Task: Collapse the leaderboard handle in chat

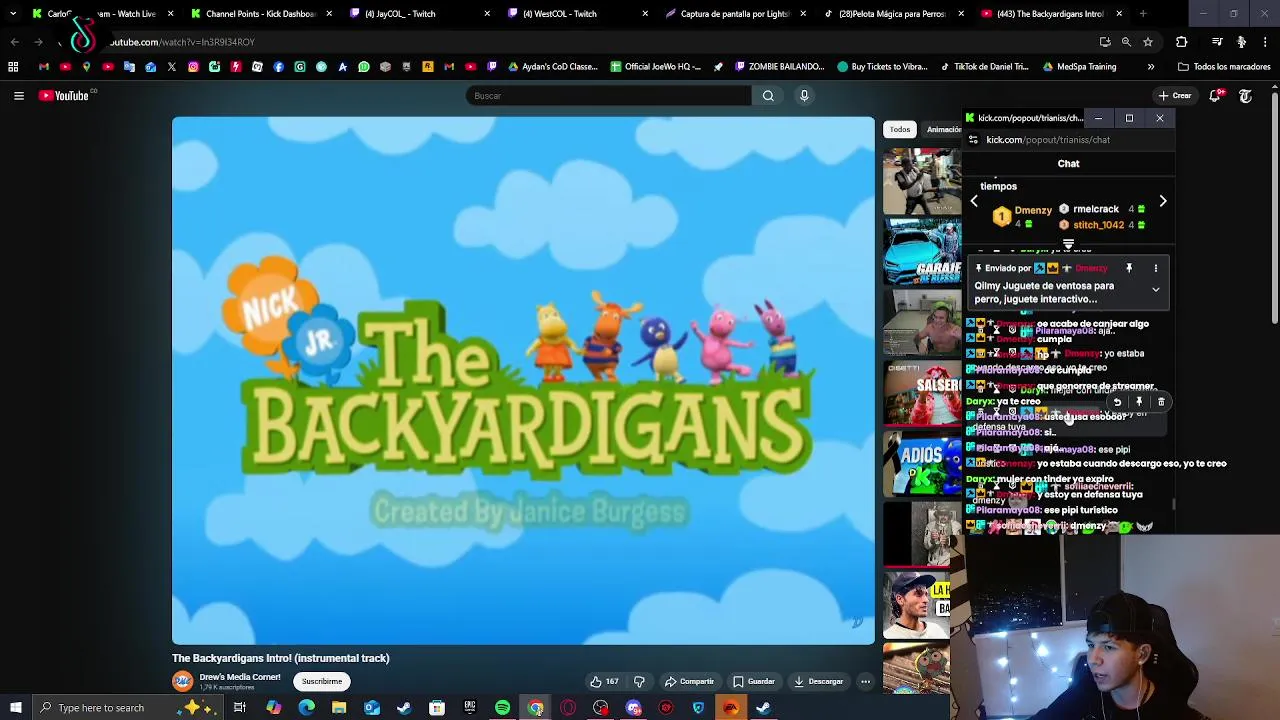Action: point(1068,244)
